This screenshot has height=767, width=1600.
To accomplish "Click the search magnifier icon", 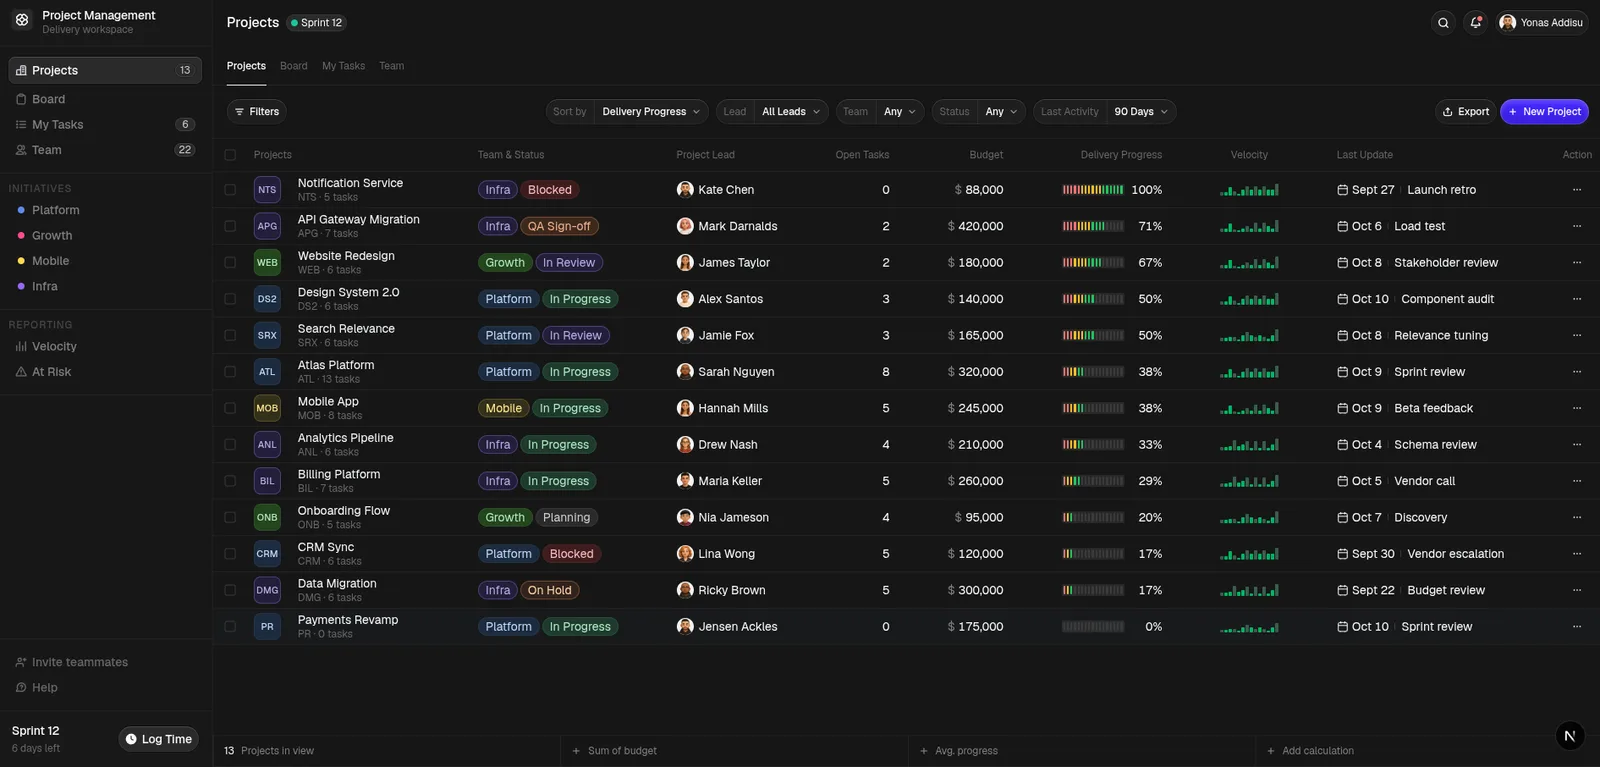I will point(1443,23).
